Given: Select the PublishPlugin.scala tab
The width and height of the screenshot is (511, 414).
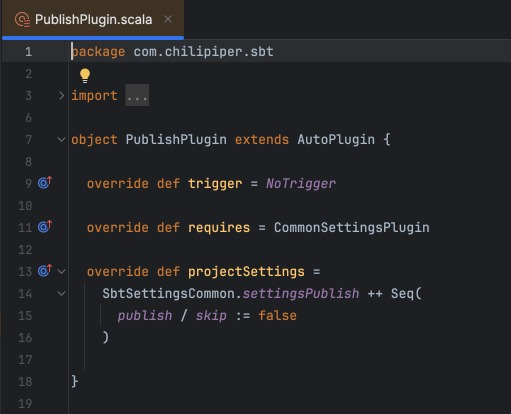Looking at the screenshot, I should point(93,19).
